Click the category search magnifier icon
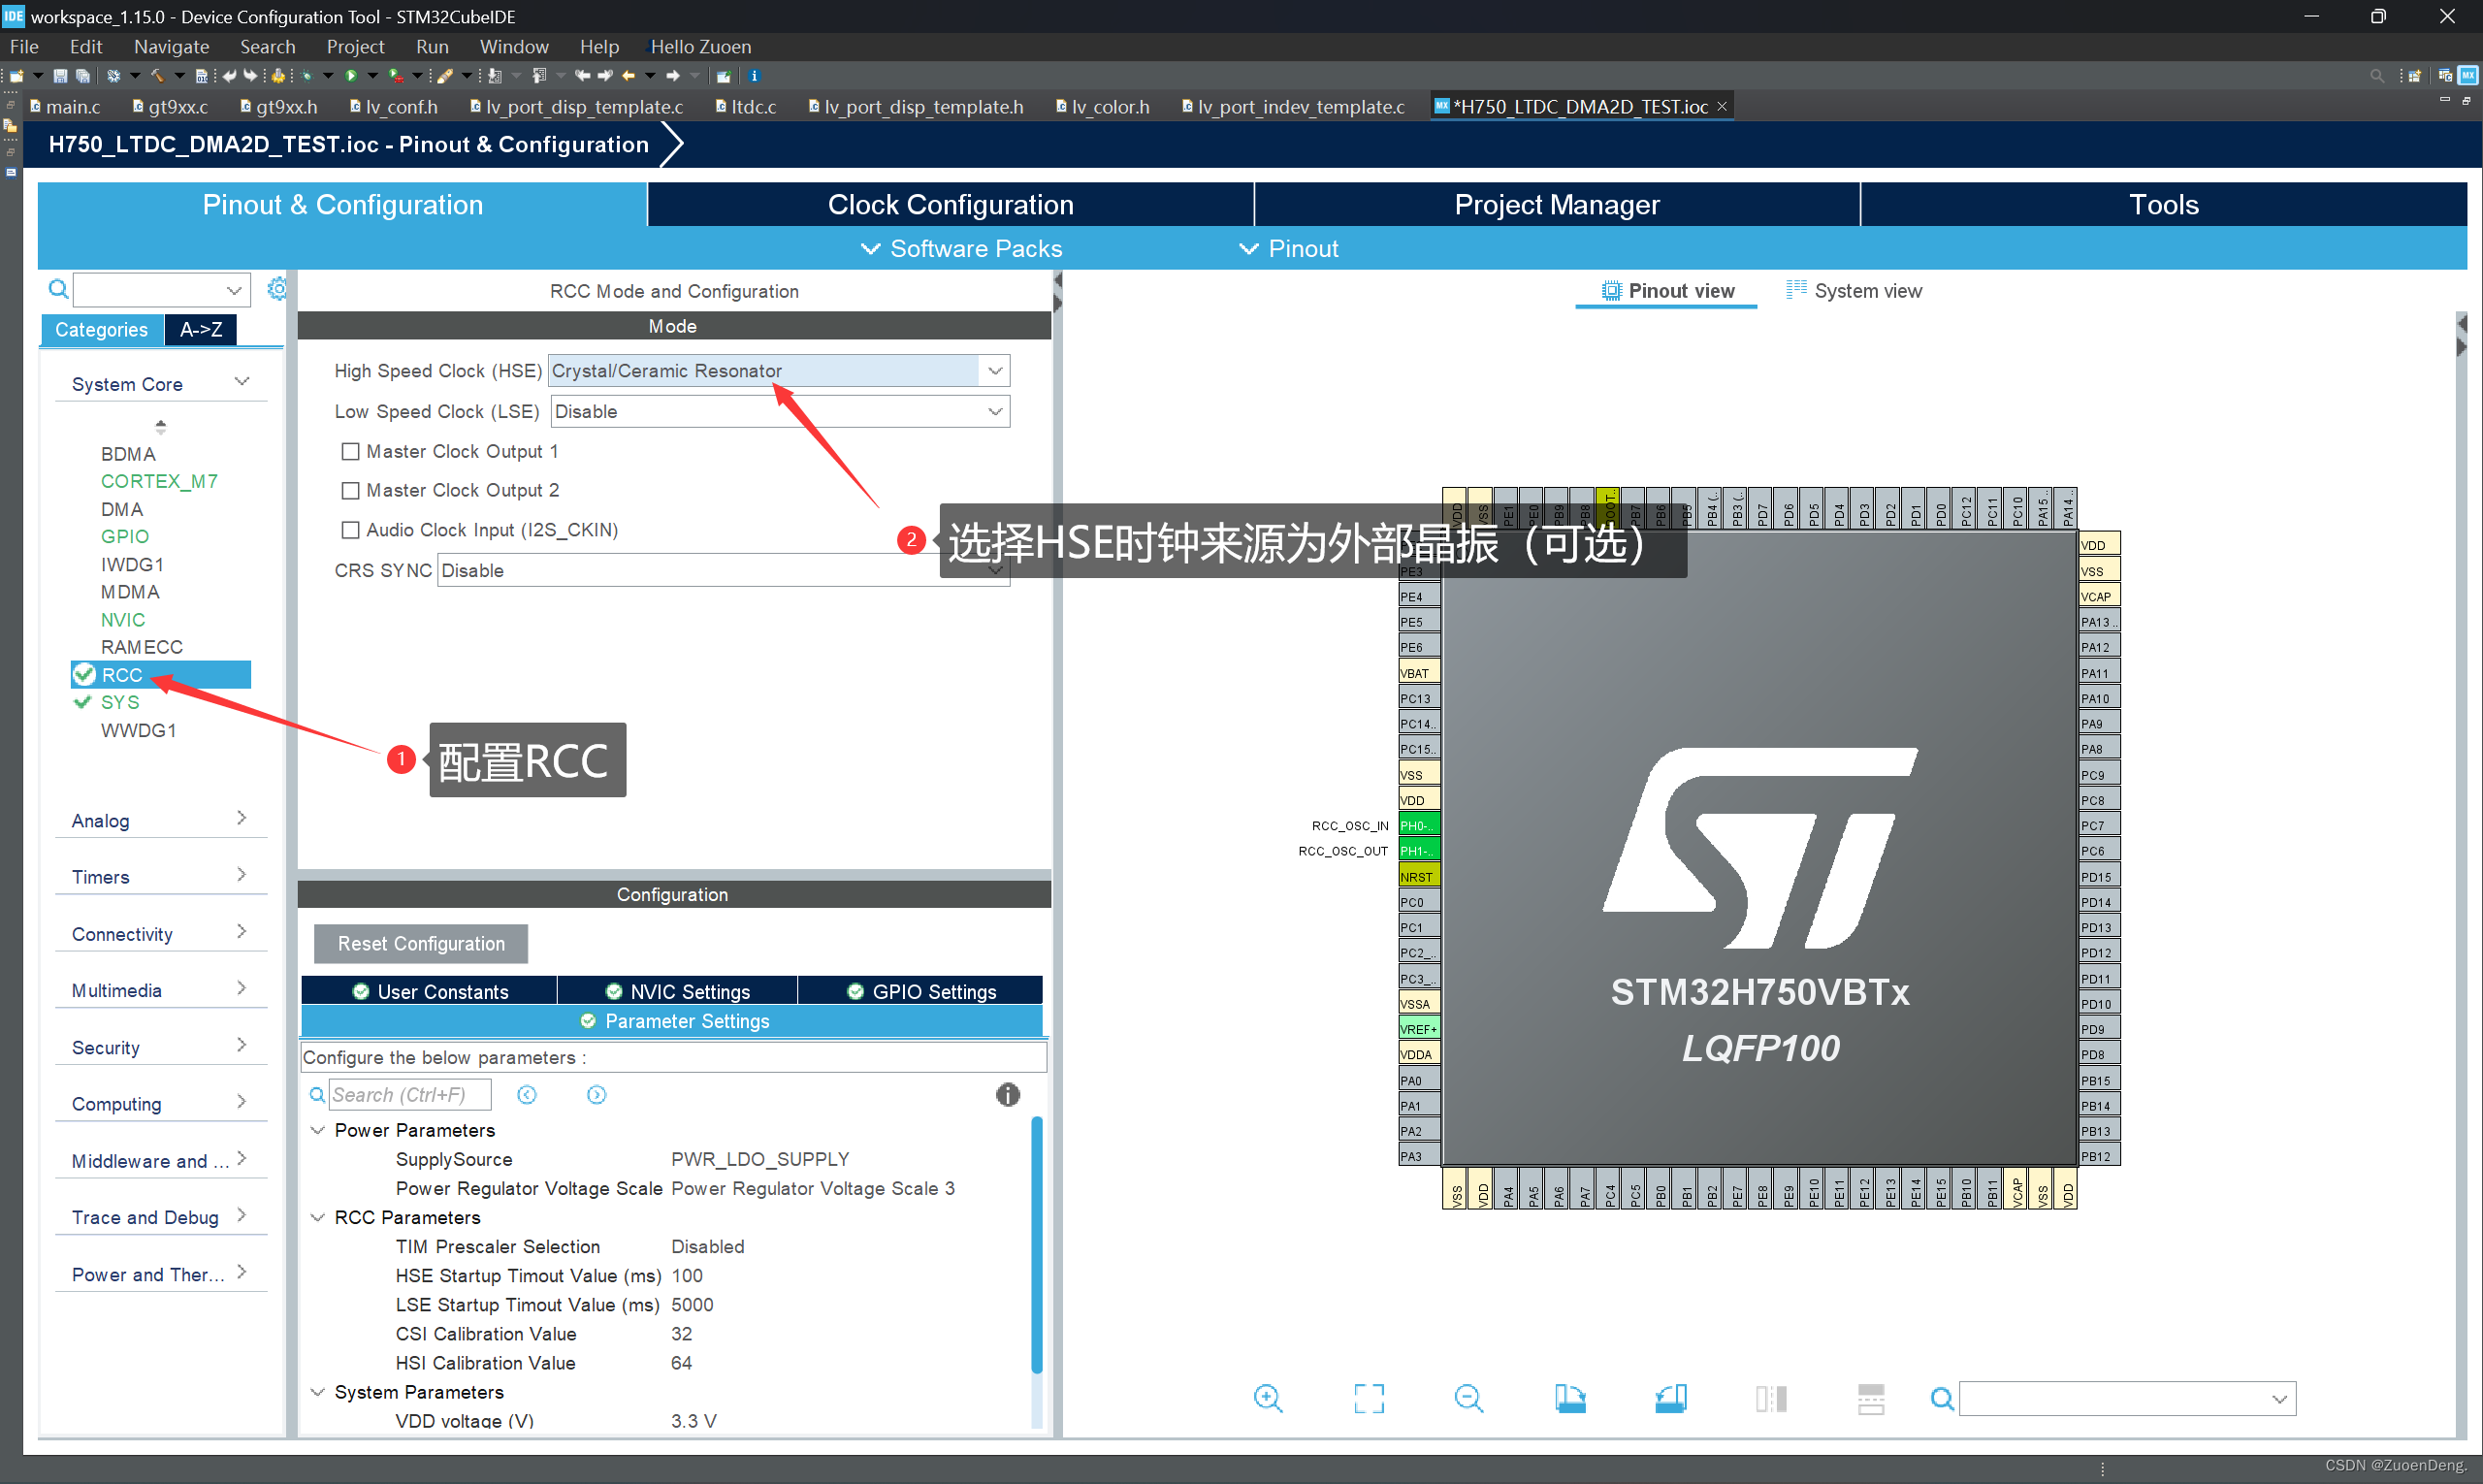Screen dimensions: 2483x1484 tap(58, 290)
